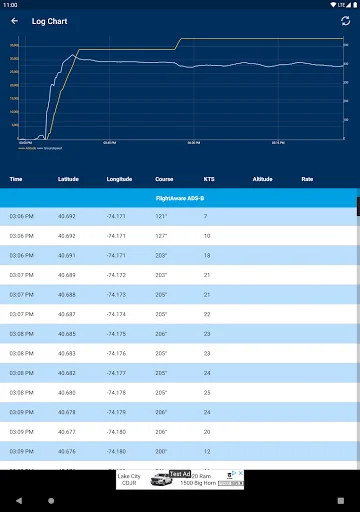This screenshot has width=360, height=512.
Task: Tap the Course column header
Action: click(164, 179)
